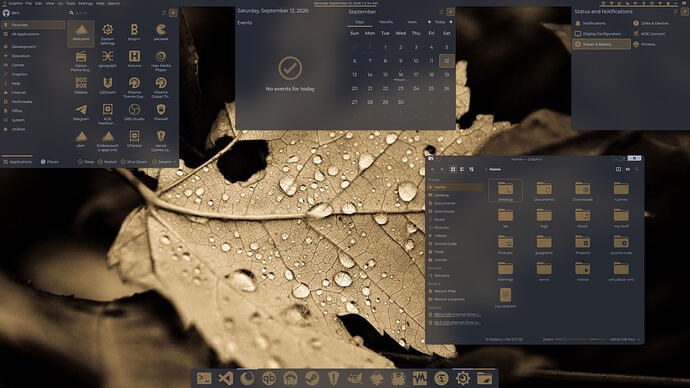
Task: Open the file manager folder icon in dock
Action: click(x=484, y=378)
